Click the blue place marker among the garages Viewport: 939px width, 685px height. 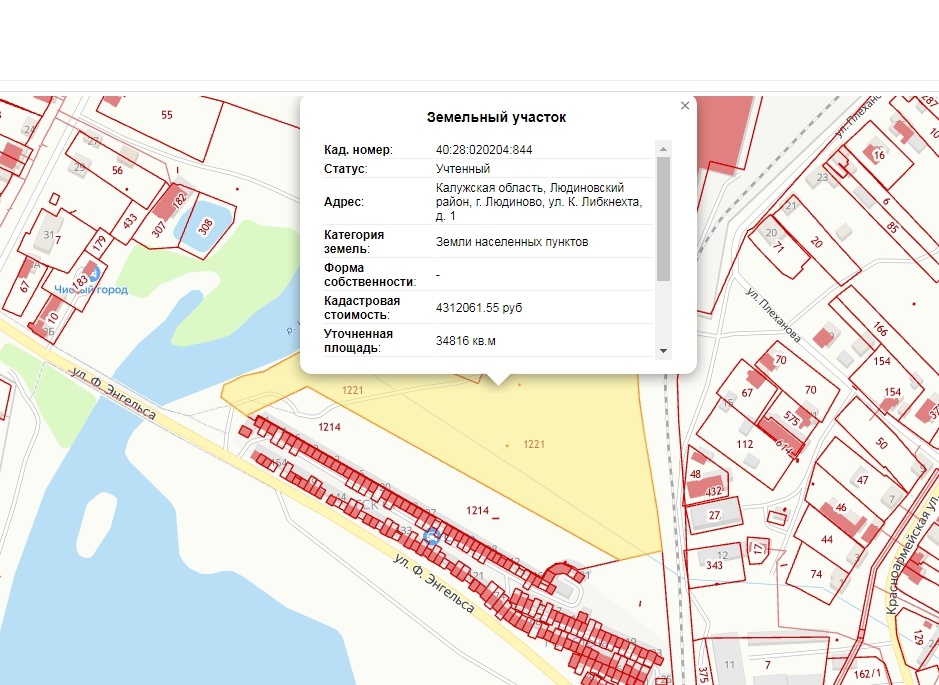point(431,535)
